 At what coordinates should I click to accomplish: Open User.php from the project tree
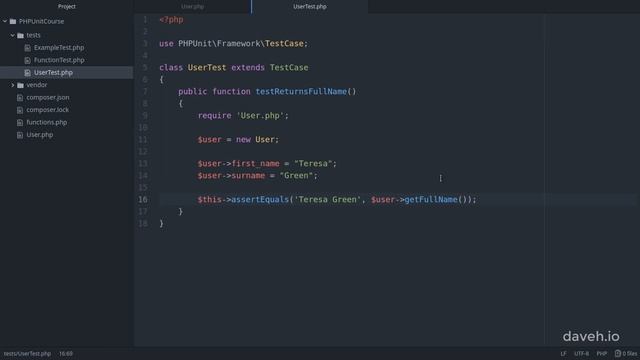pyautogui.click(x=40, y=135)
